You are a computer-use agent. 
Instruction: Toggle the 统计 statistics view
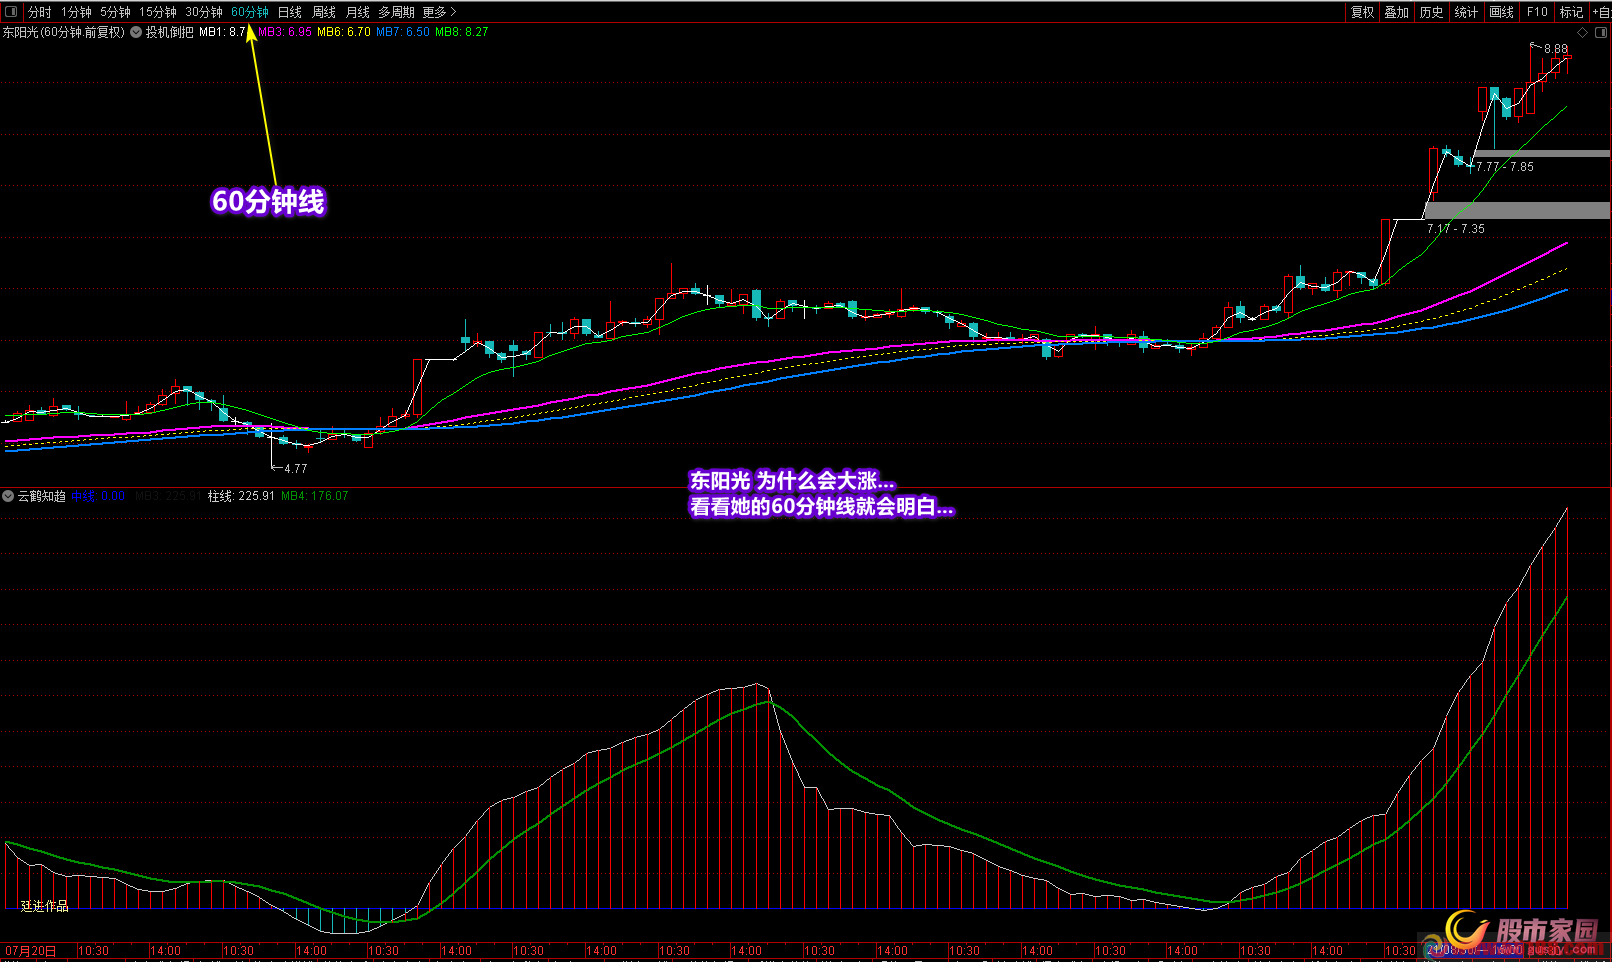pyautogui.click(x=1466, y=12)
